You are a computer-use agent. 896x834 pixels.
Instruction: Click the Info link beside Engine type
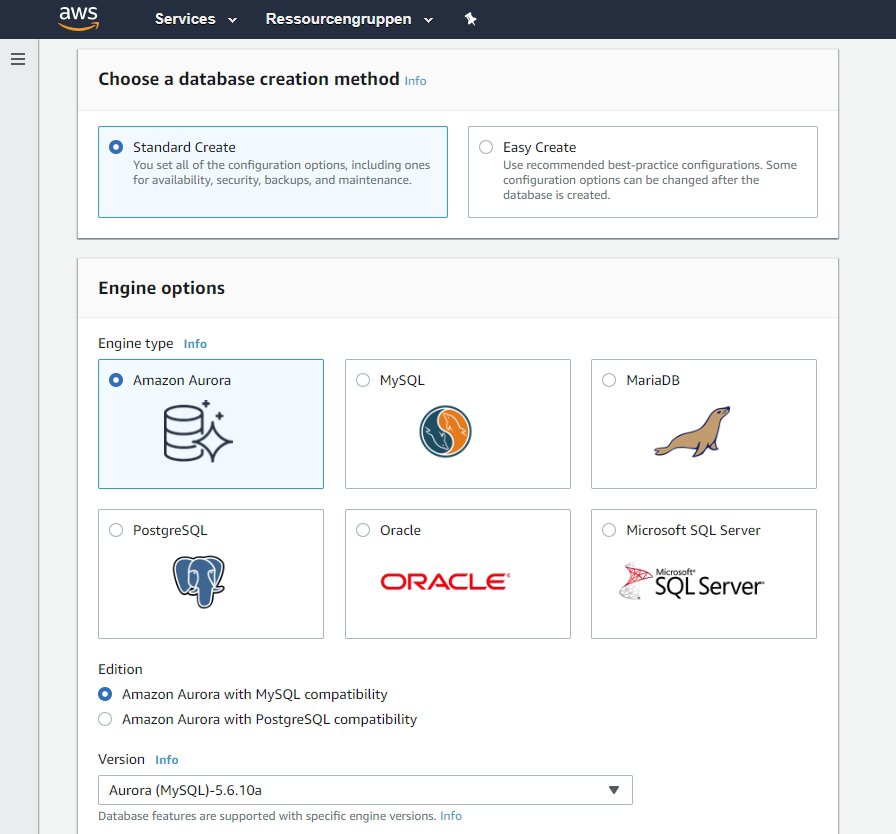195,343
